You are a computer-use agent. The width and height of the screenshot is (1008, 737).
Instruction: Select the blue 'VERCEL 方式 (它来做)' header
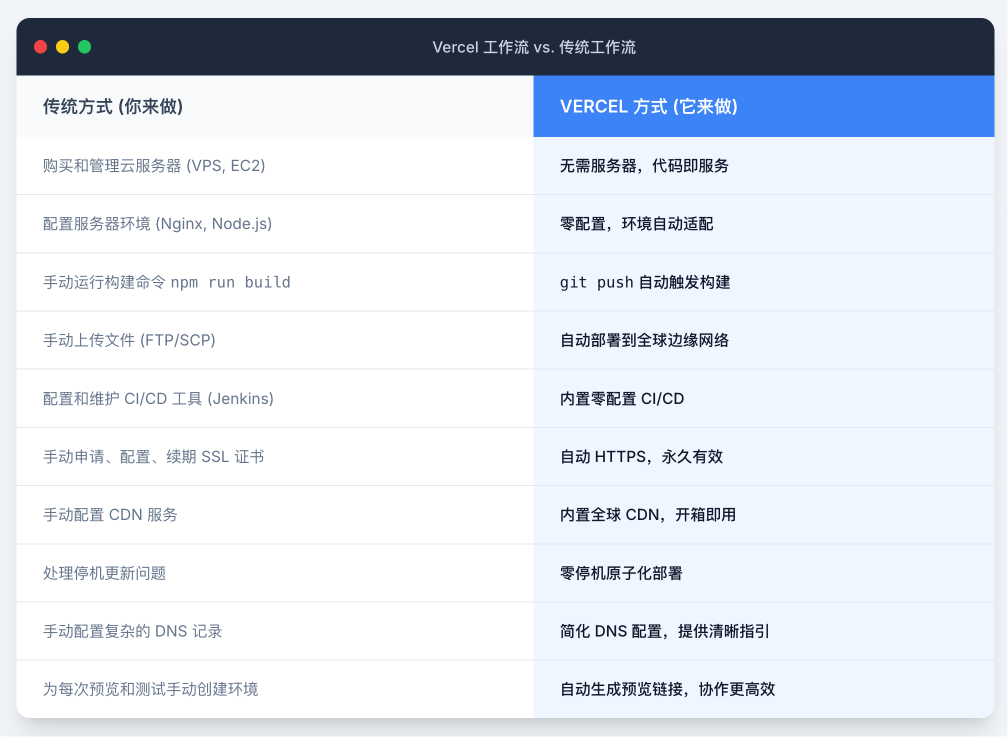(x=649, y=106)
